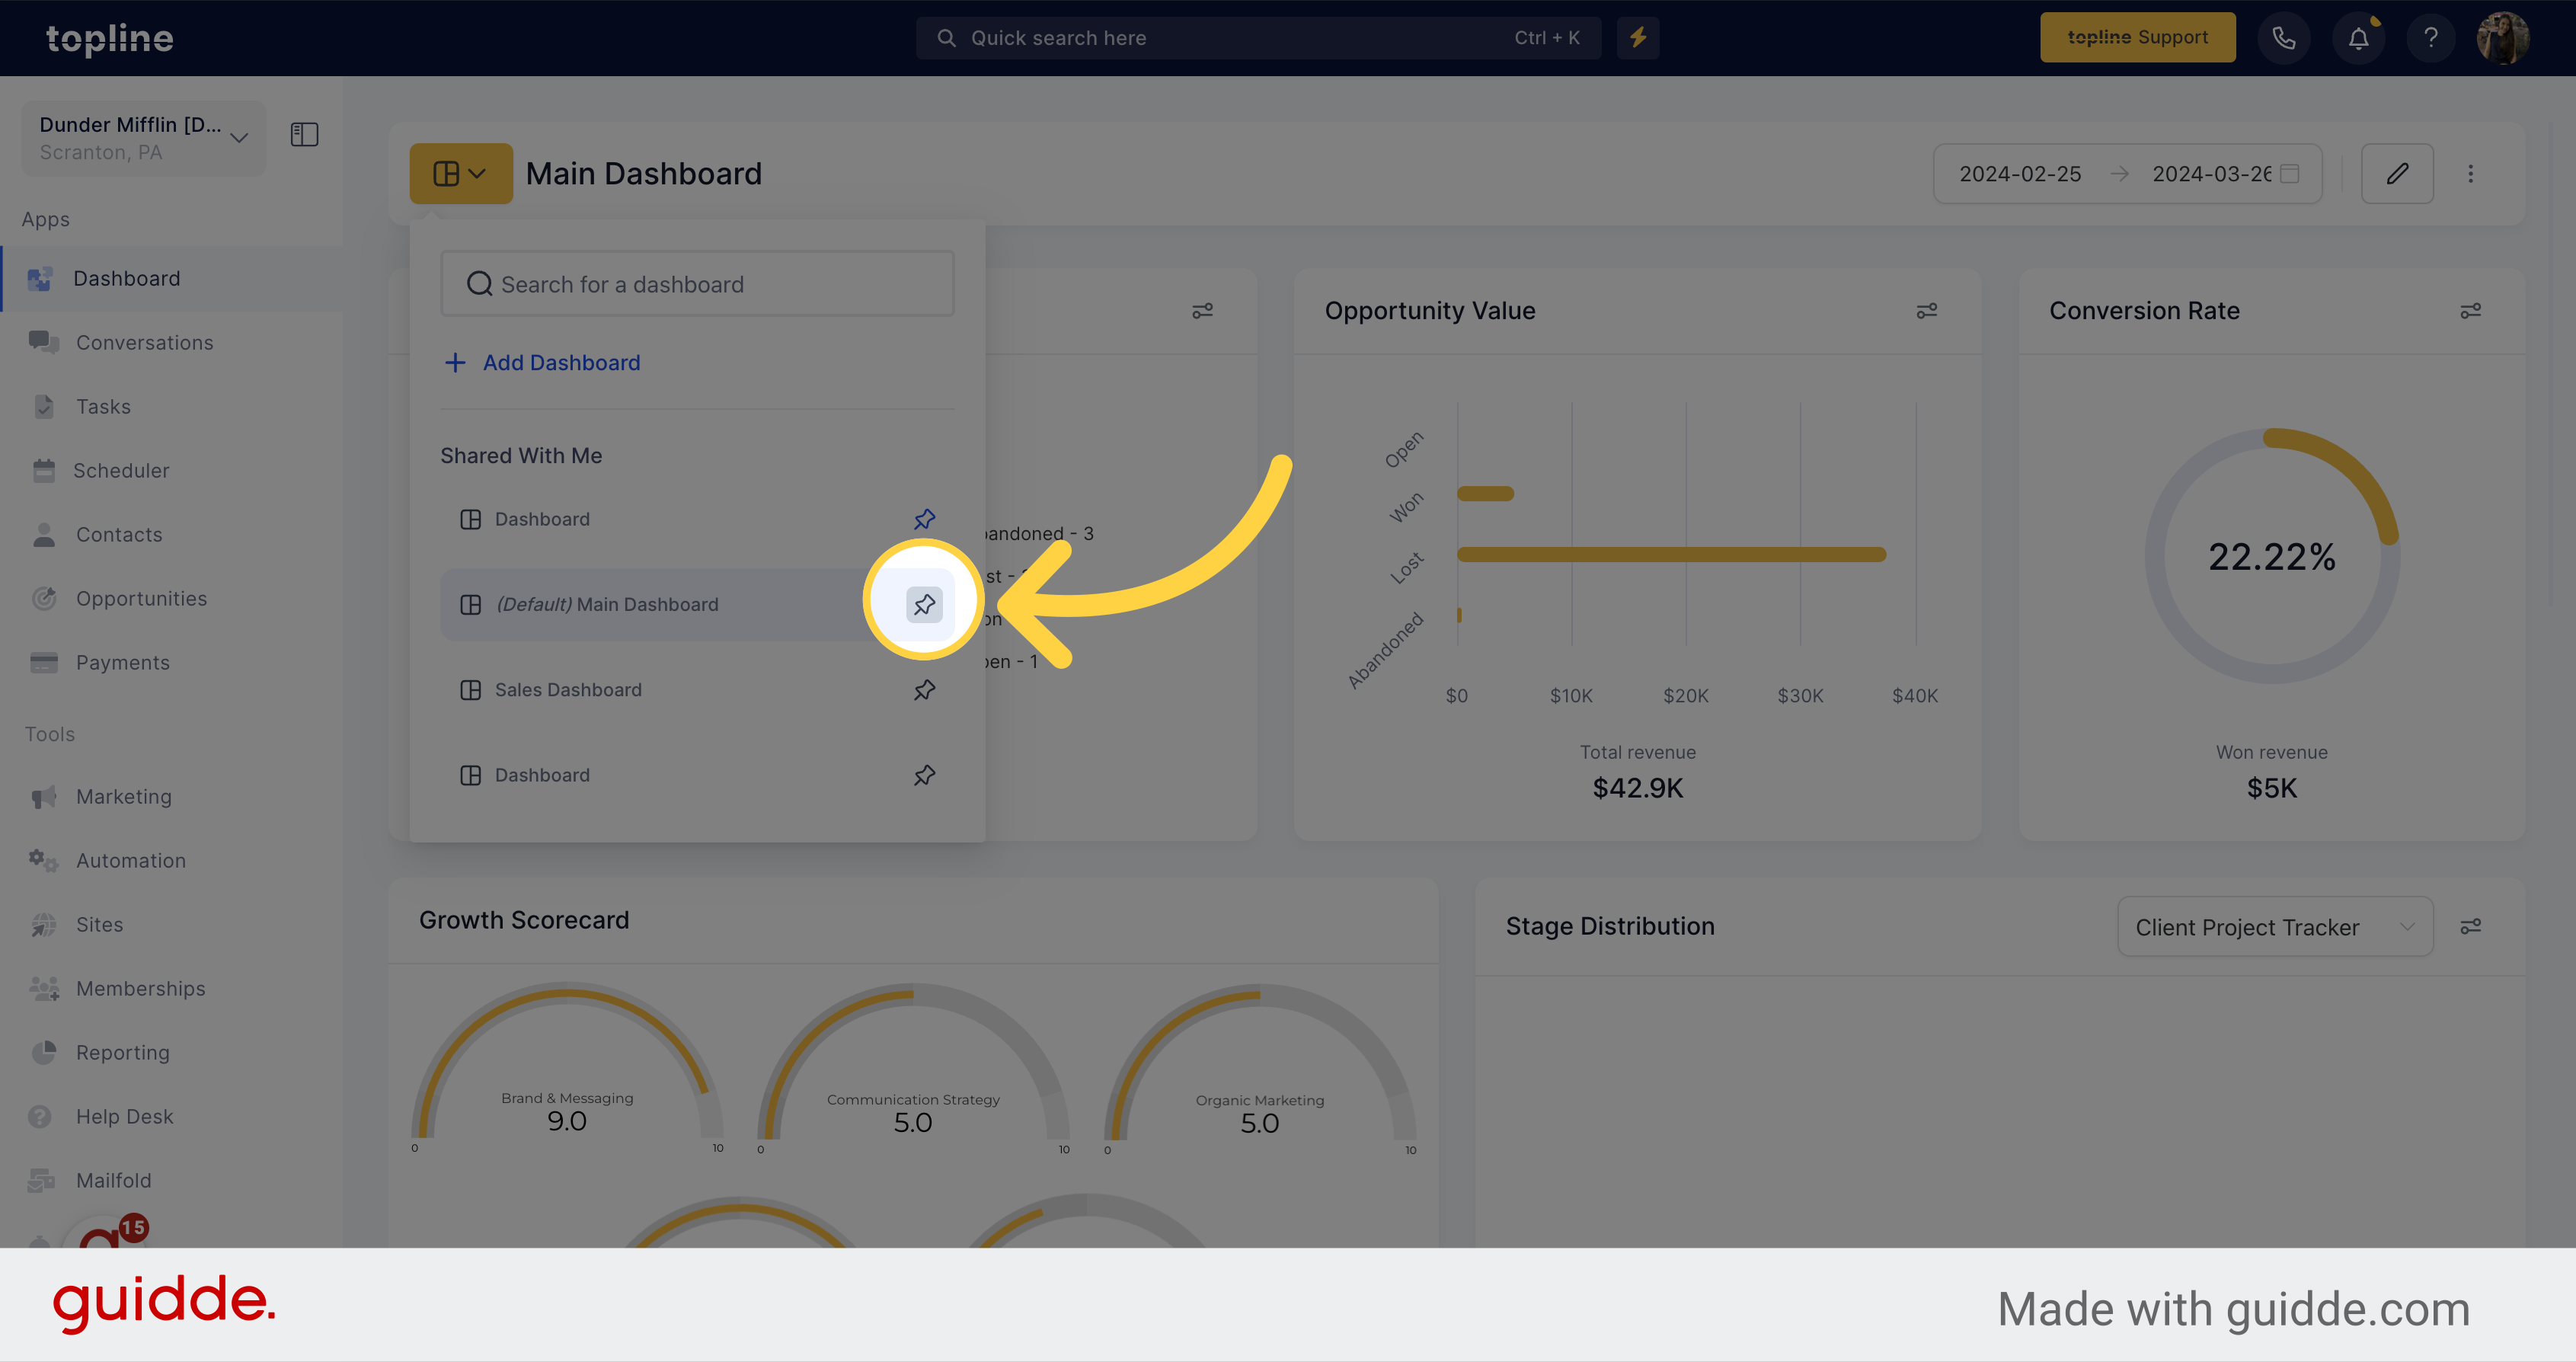Toggle sidebar collapse button
This screenshot has width=2576, height=1362.
click(x=305, y=135)
